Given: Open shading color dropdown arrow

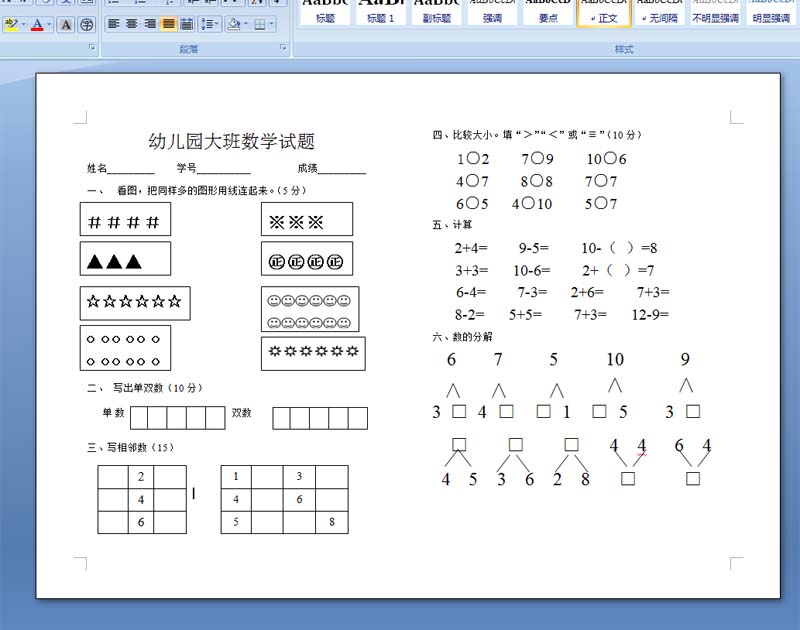Looking at the screenshot, I should [246, 24].
